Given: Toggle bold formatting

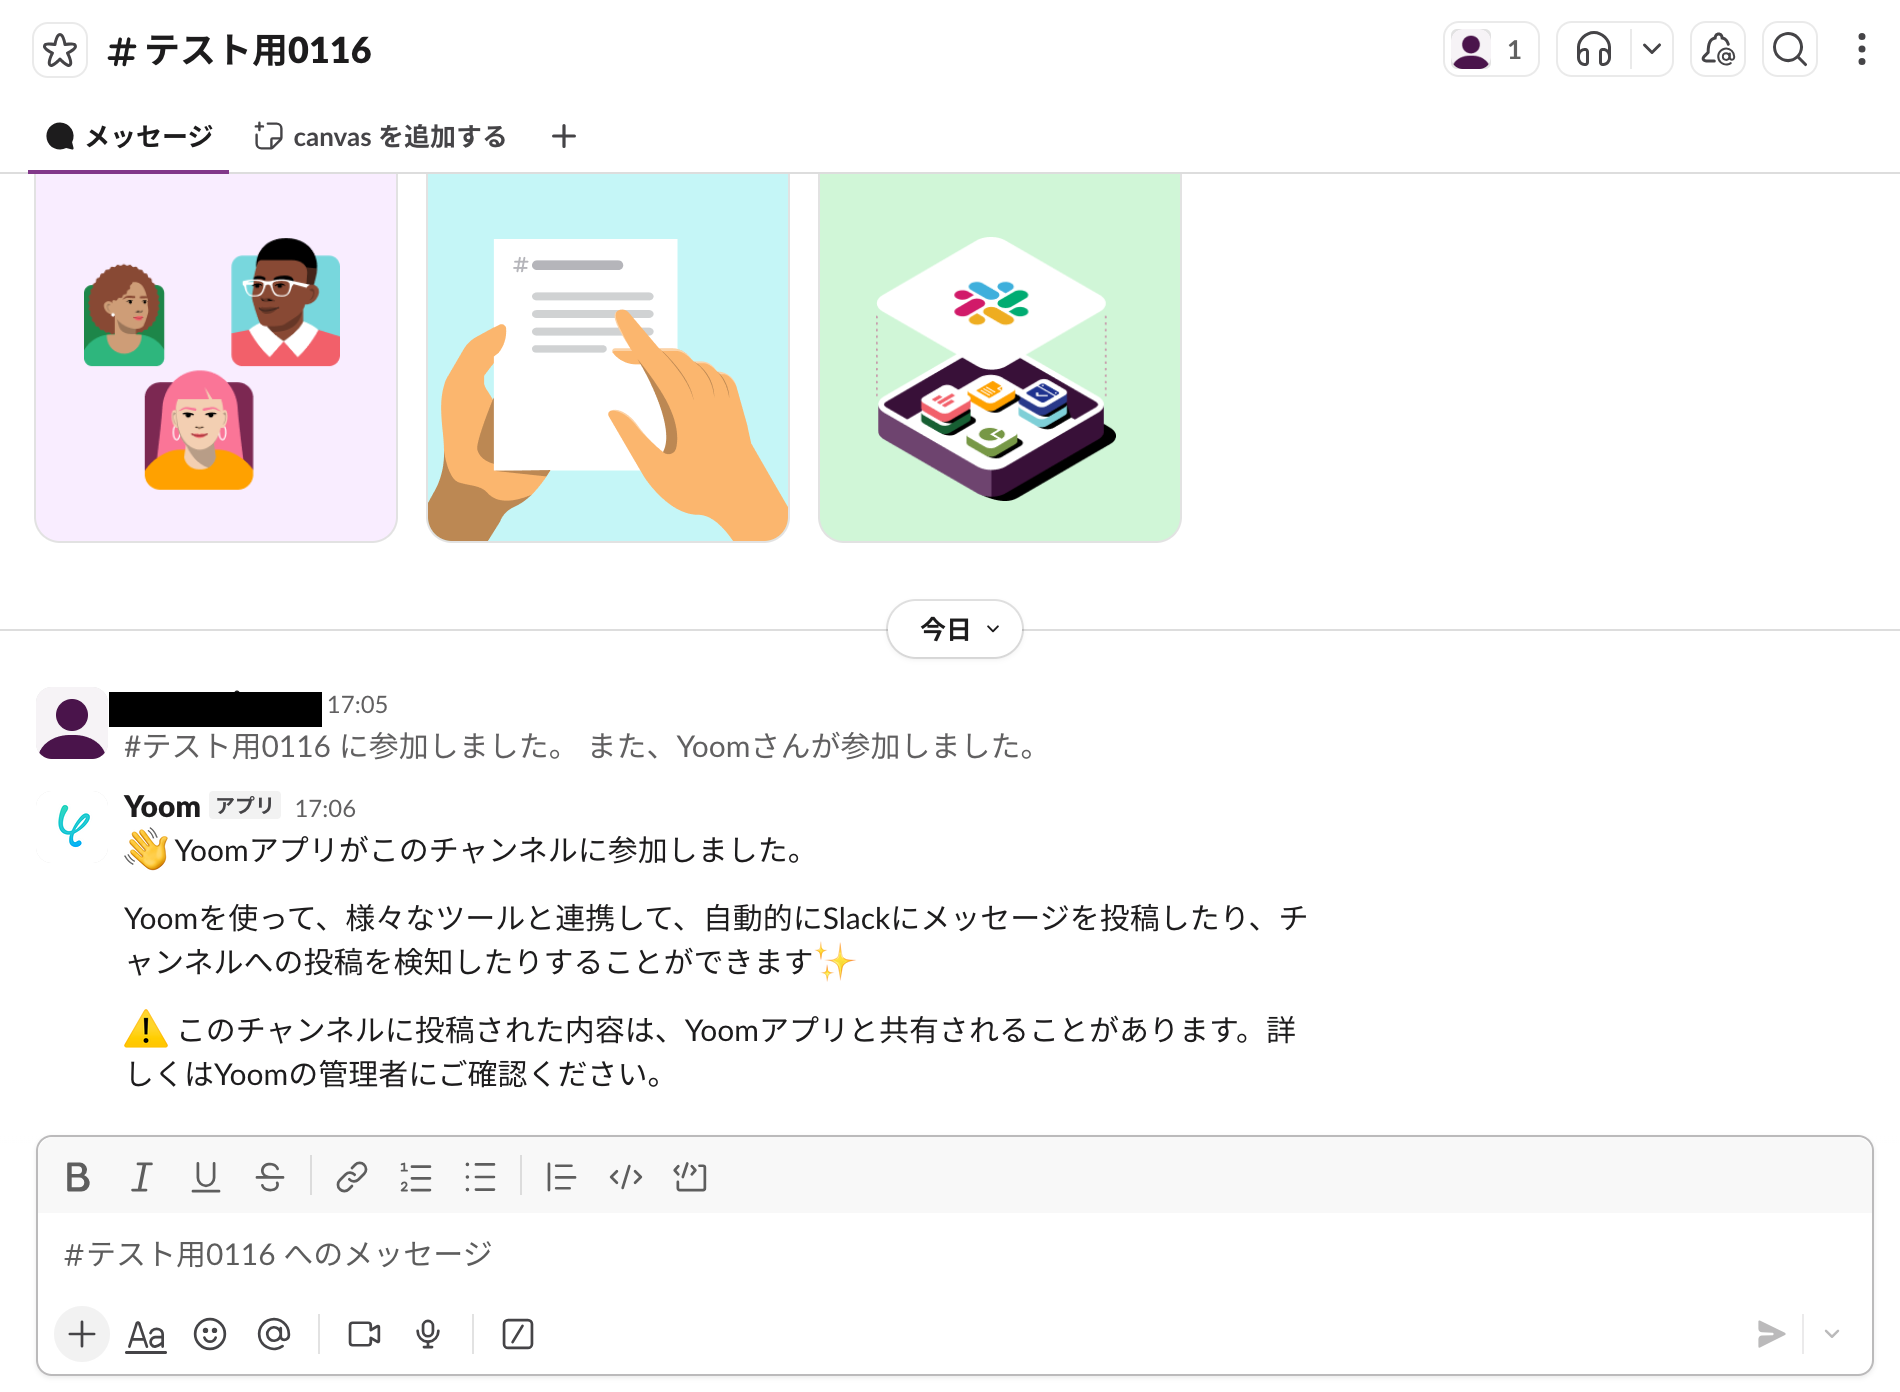Looking at the screenshot, I should [x=78, y=1177].
